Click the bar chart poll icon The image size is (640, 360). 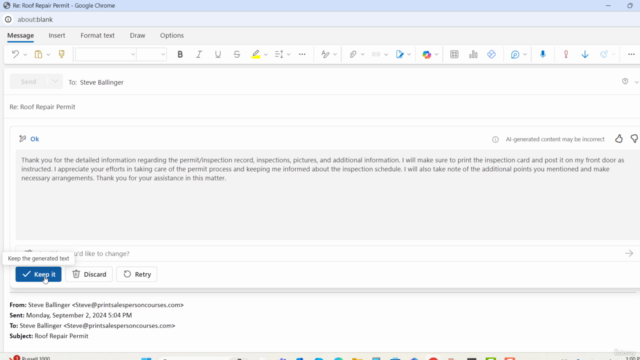tap(473, 54)
